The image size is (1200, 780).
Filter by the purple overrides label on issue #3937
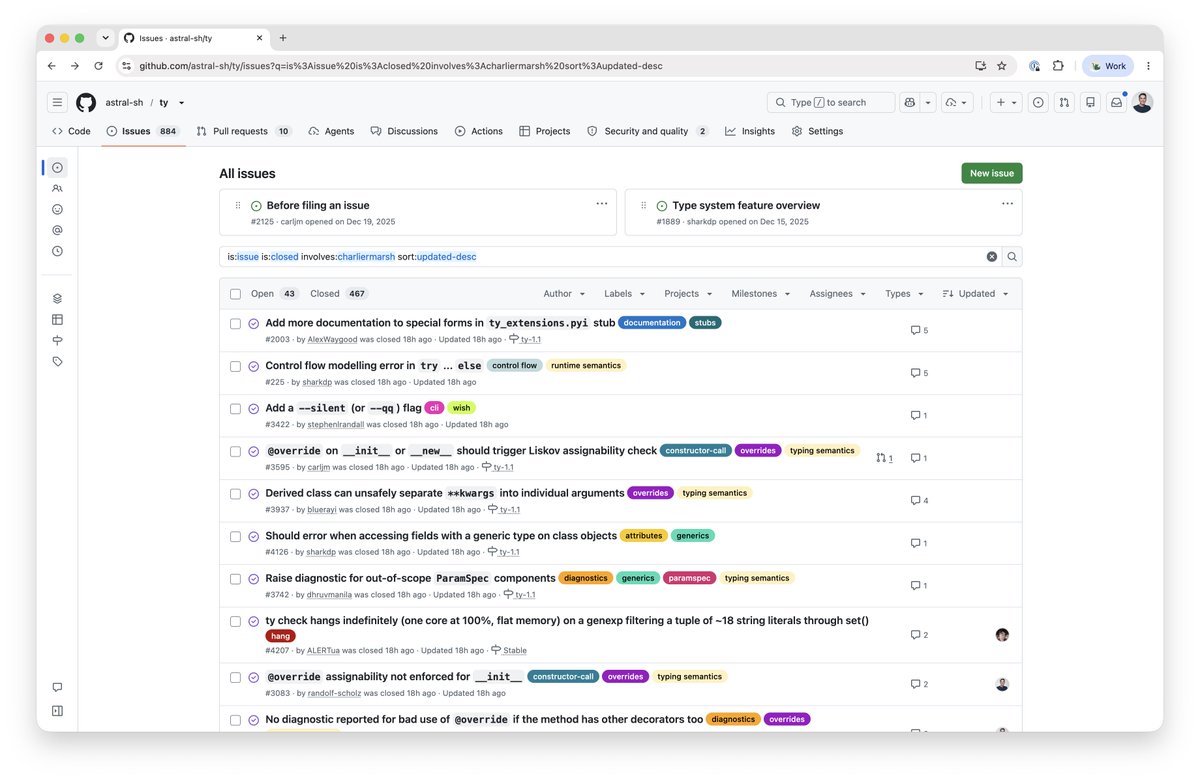(650, 493)
